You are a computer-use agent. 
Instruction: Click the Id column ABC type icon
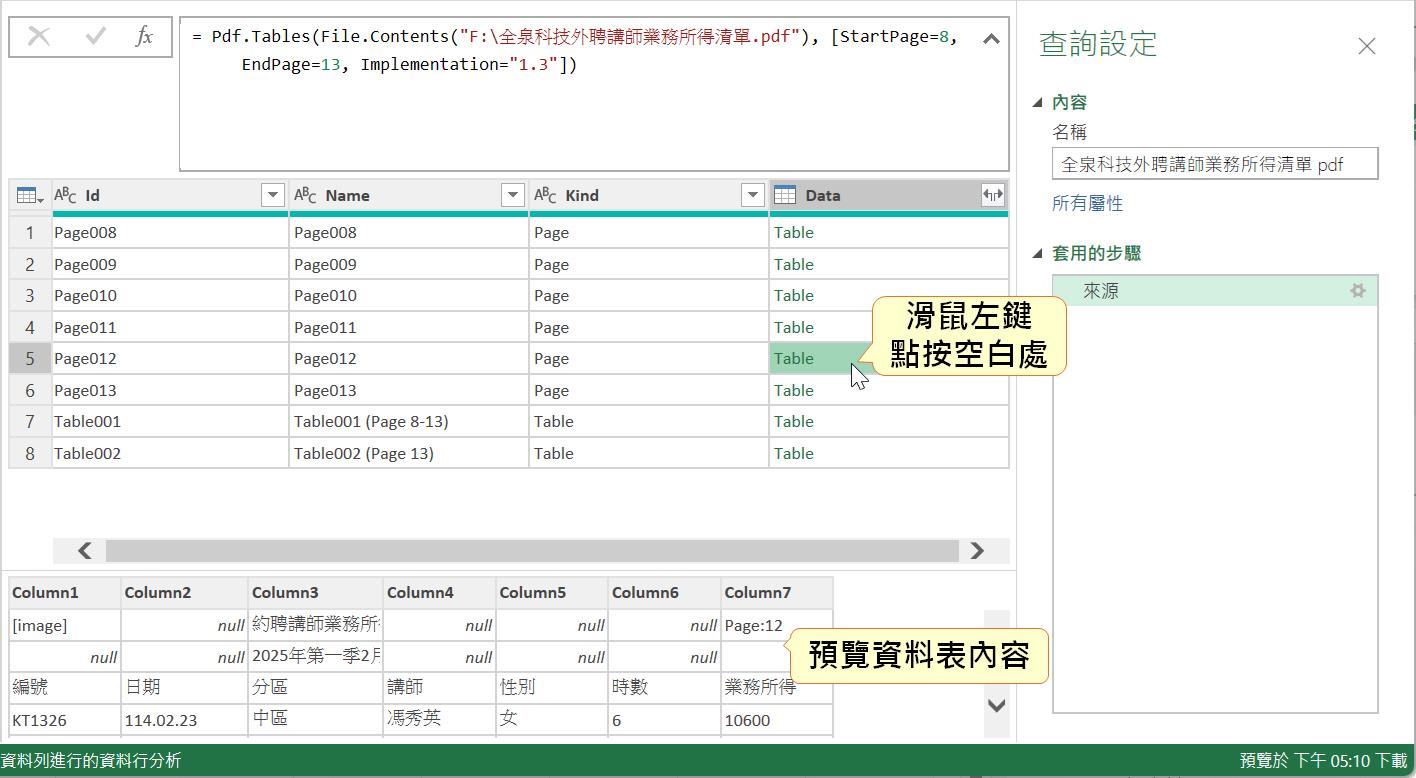pyautogui.click(x=66, y=196)
